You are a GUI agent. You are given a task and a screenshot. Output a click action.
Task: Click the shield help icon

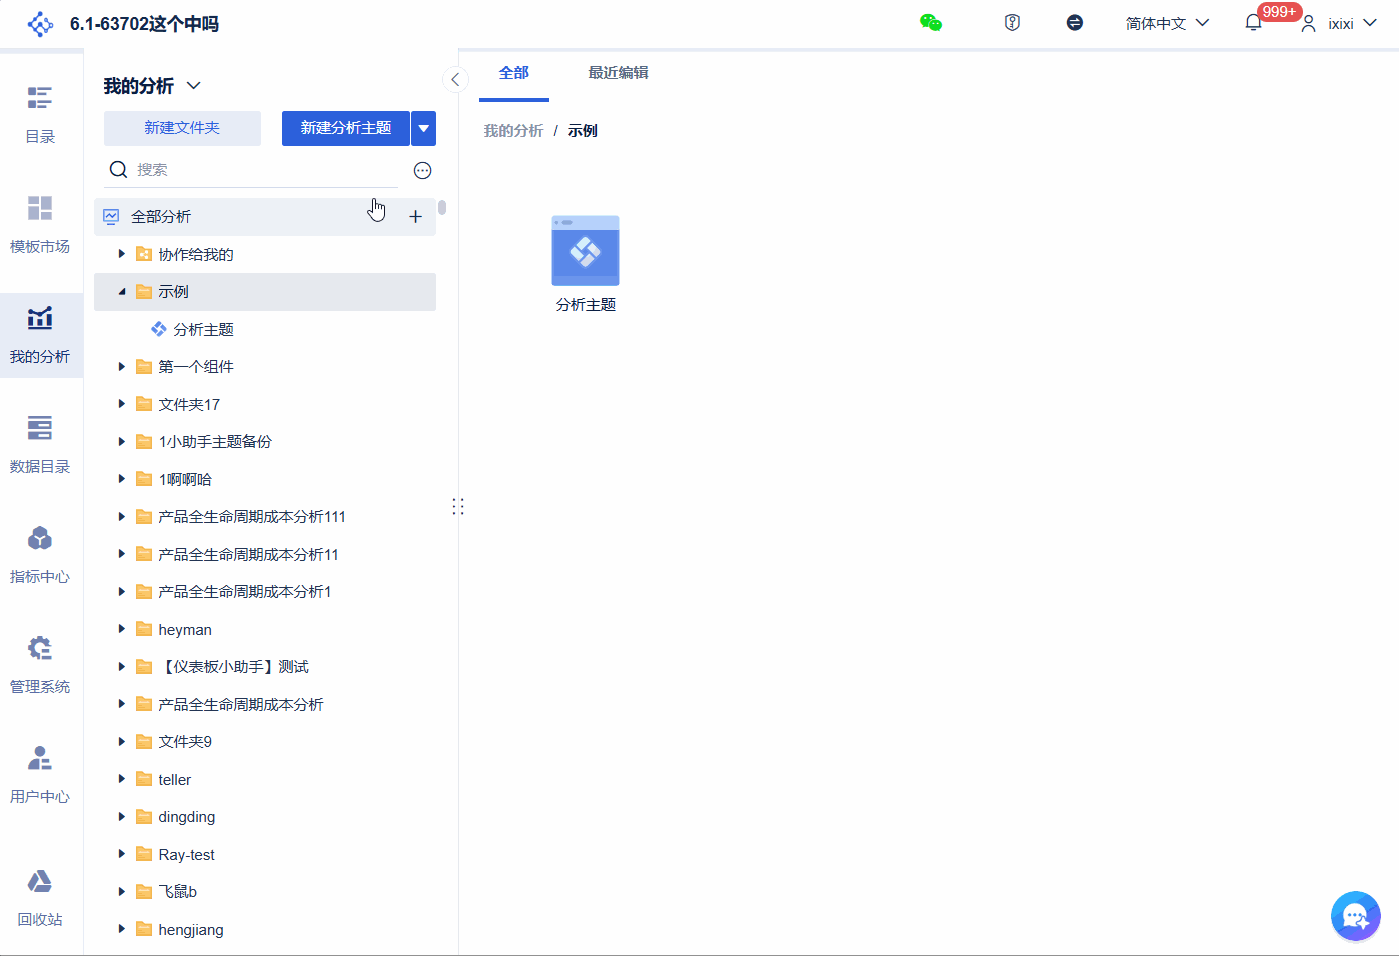[1012, 23]
